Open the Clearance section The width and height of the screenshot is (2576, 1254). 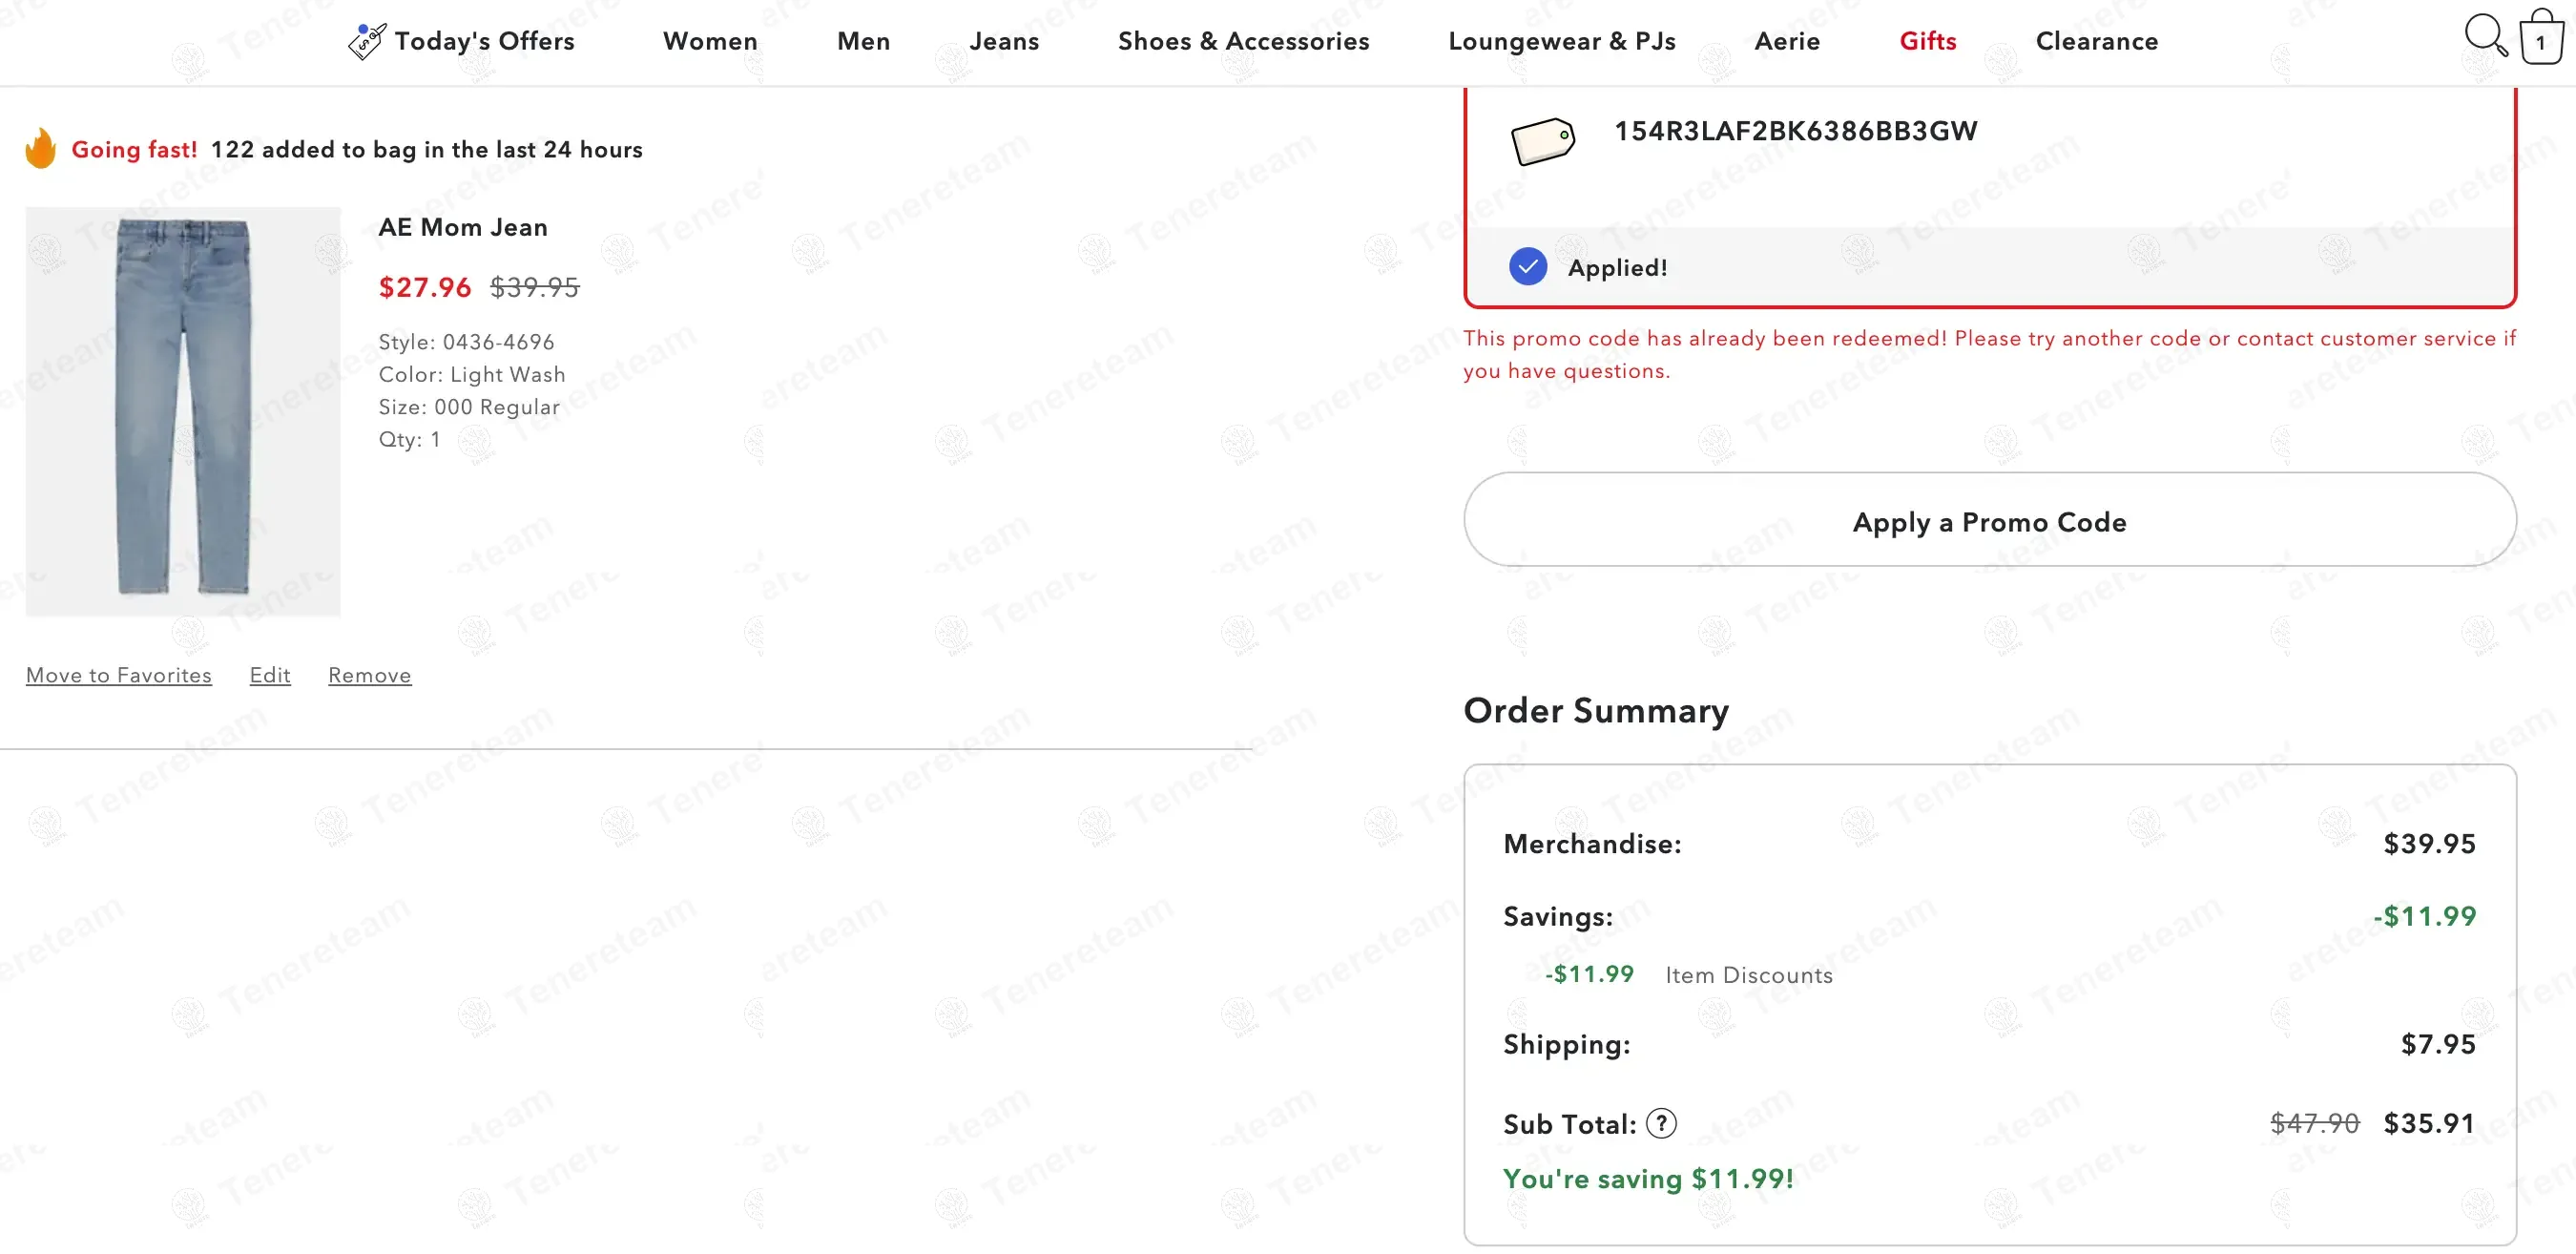tap(2096, 41)
